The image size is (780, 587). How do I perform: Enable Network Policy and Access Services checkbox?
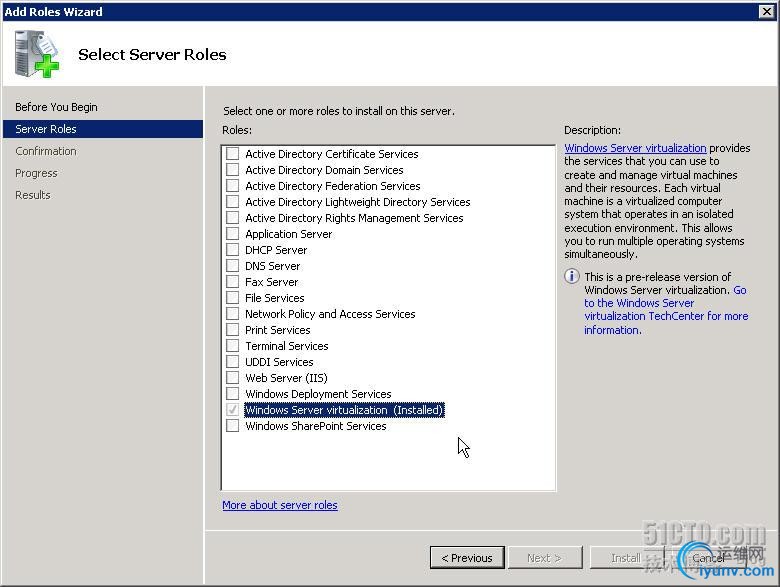coord(232,313)
